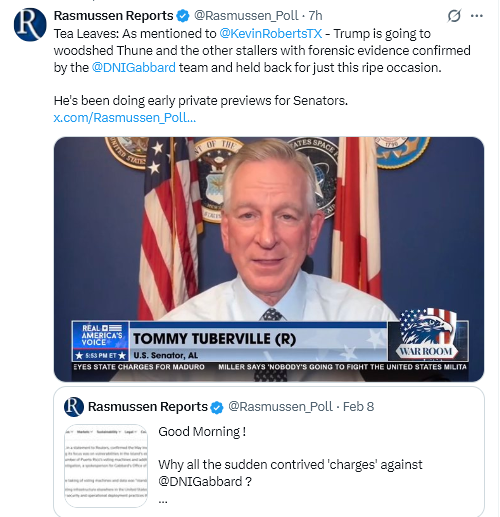Expand the quoted tweet ellipsis text
This screenshot has height=517, width=500.
[x=163, y=501]
